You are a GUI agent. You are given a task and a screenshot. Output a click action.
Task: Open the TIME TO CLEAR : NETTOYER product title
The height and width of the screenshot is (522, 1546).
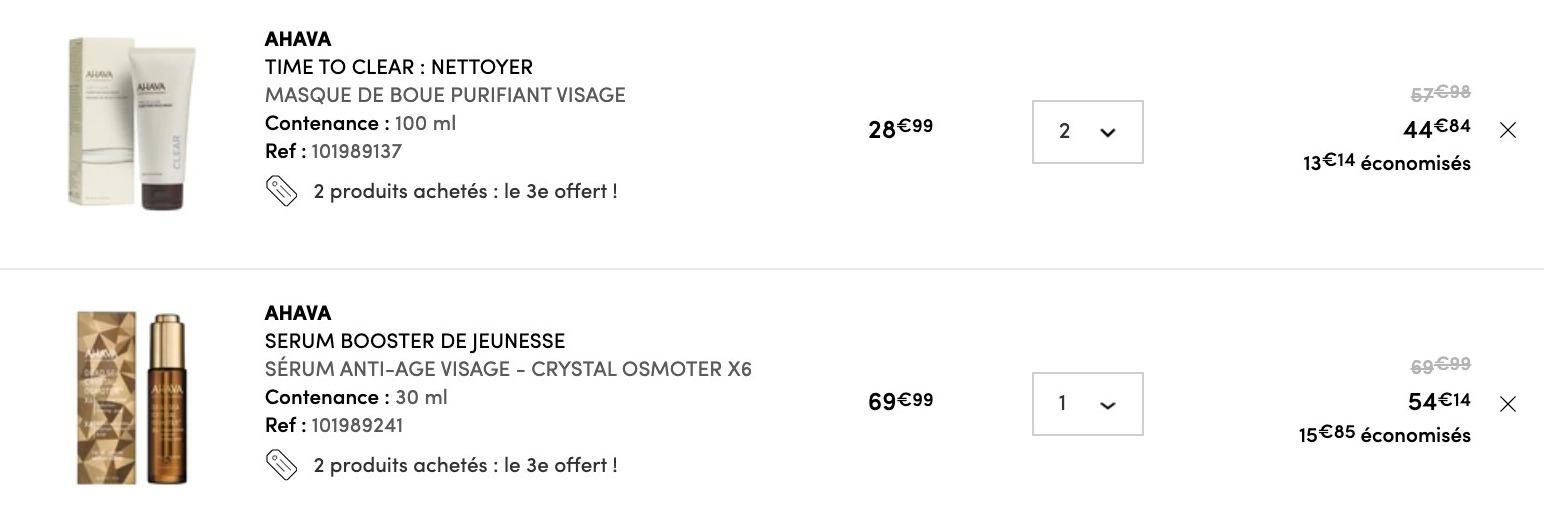(x=399, y=67)
